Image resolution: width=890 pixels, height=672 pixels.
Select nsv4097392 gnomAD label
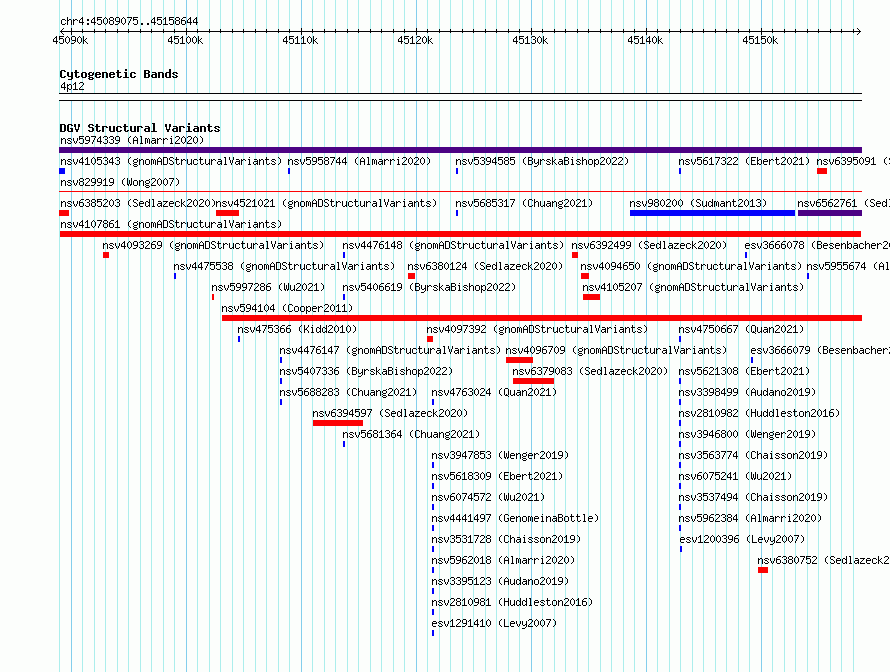coord(537,329)
